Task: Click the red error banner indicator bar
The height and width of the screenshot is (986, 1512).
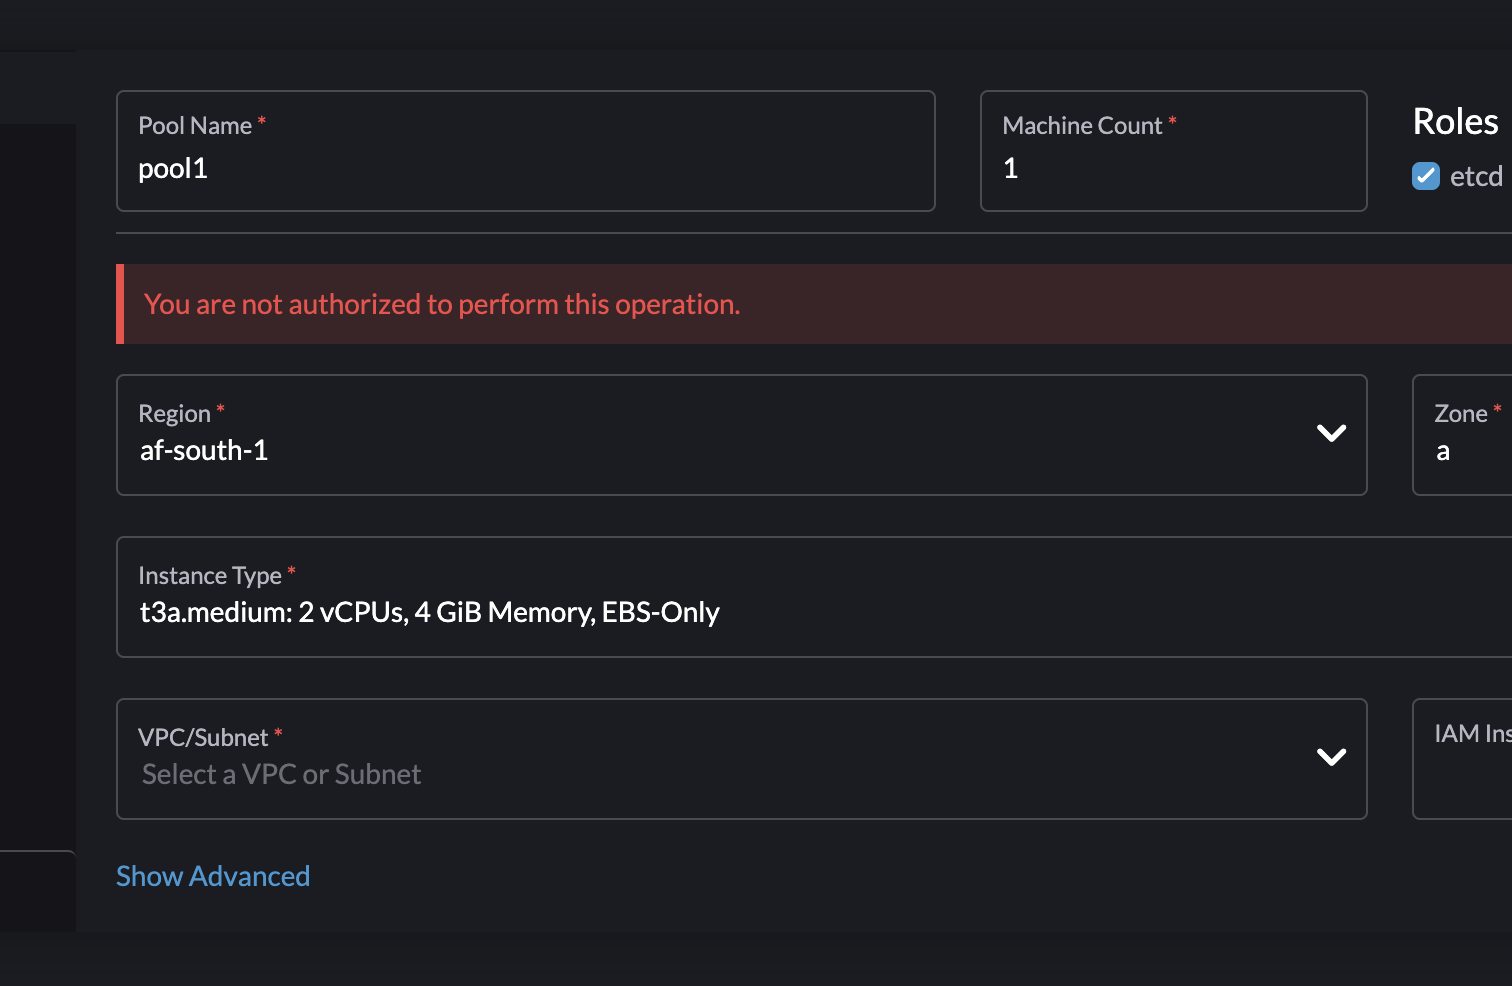Action: [120, 303]
